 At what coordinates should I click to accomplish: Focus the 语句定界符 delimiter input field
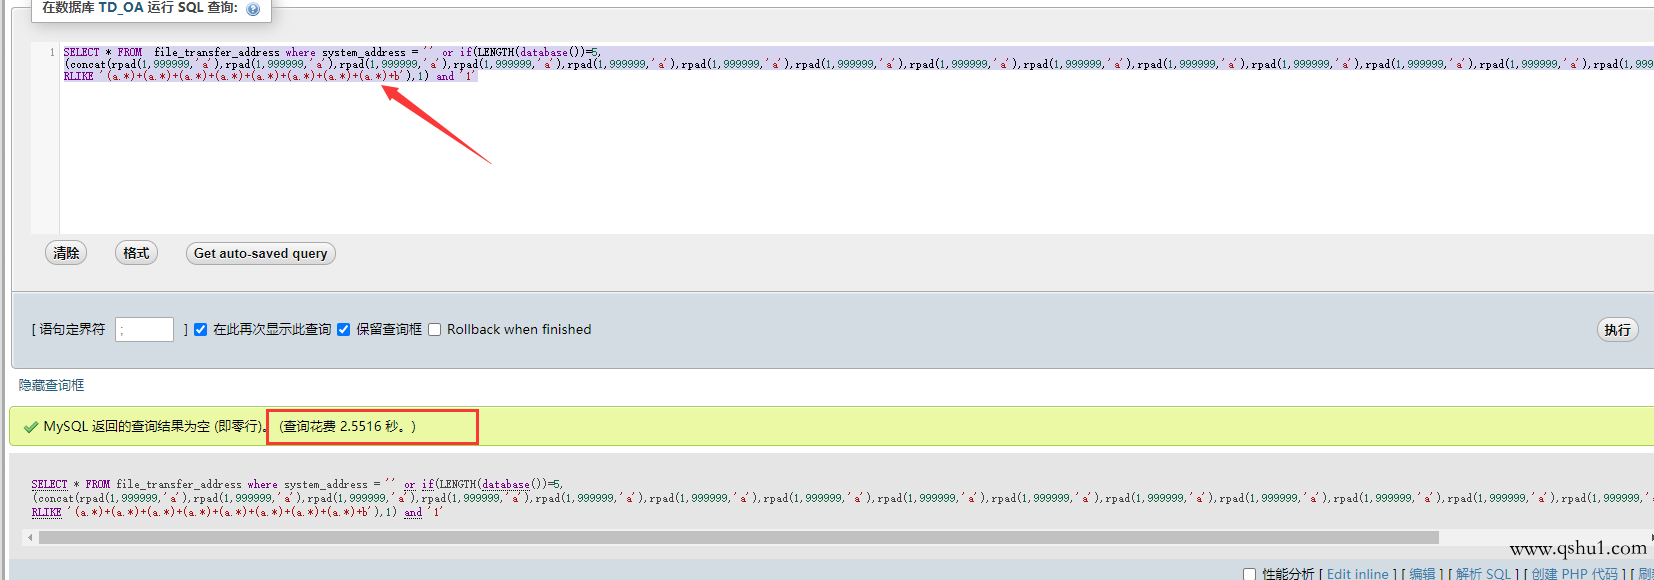click(x=144, y=330)
